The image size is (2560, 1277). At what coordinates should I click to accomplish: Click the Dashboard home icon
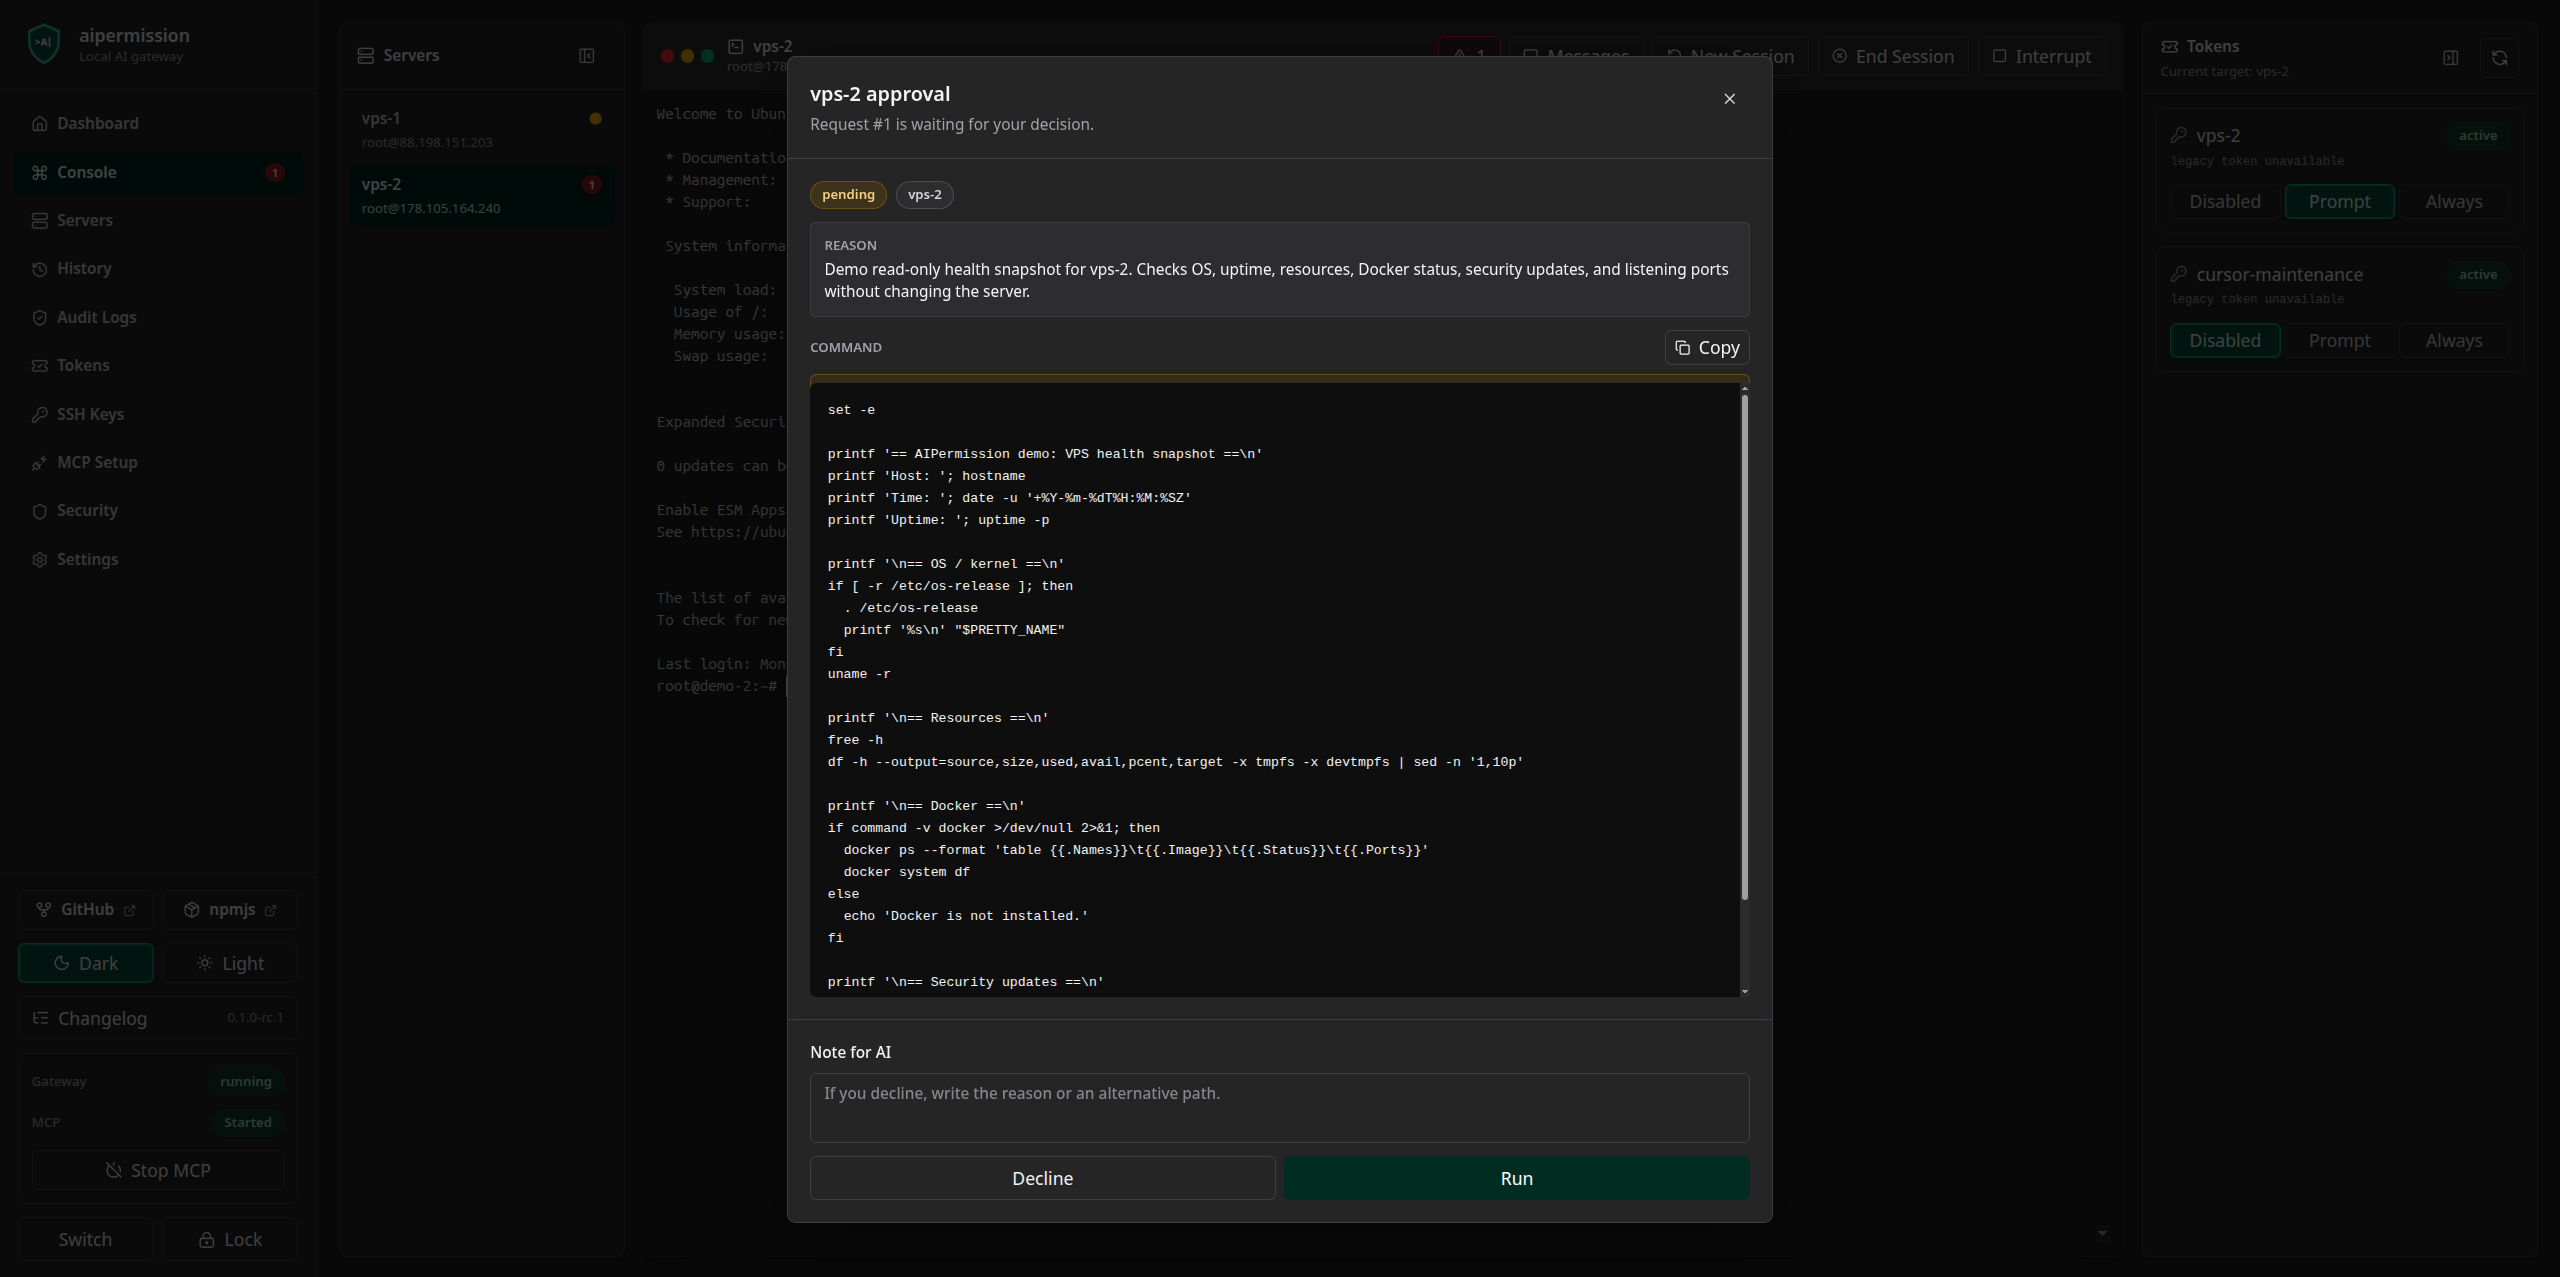[40, 123]
